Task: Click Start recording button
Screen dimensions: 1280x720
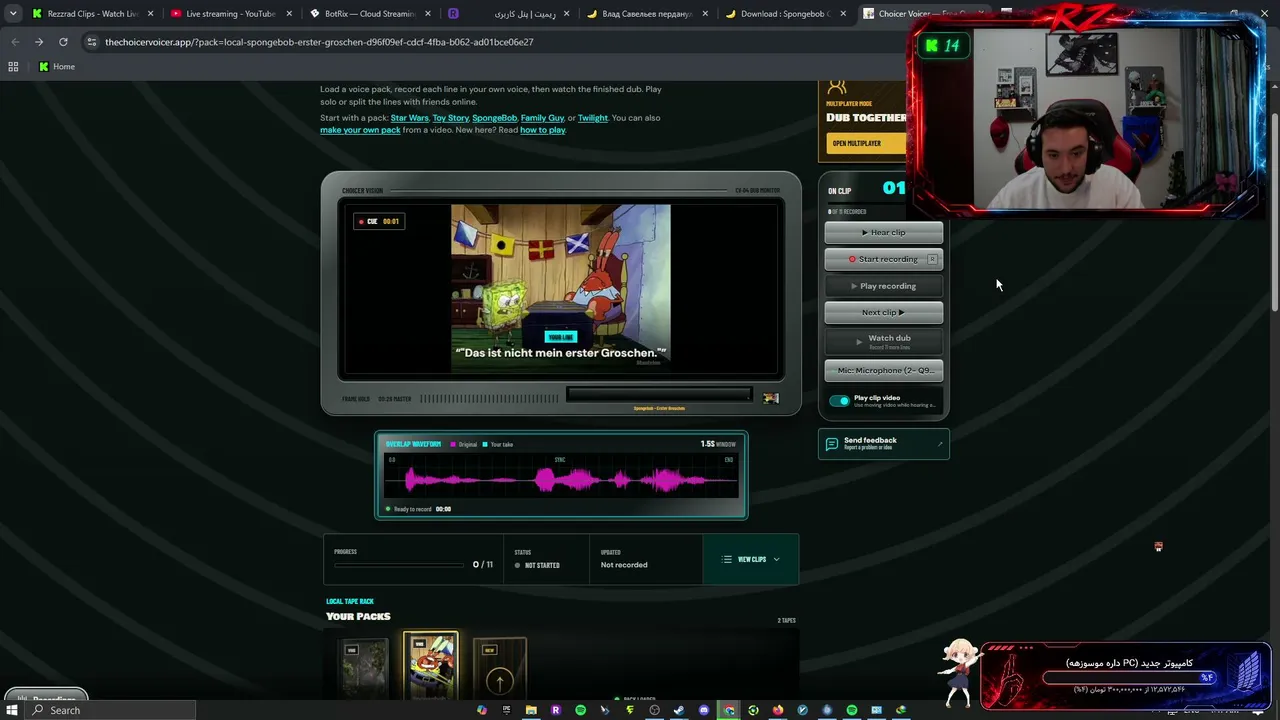Action: [x=884, y=260]
